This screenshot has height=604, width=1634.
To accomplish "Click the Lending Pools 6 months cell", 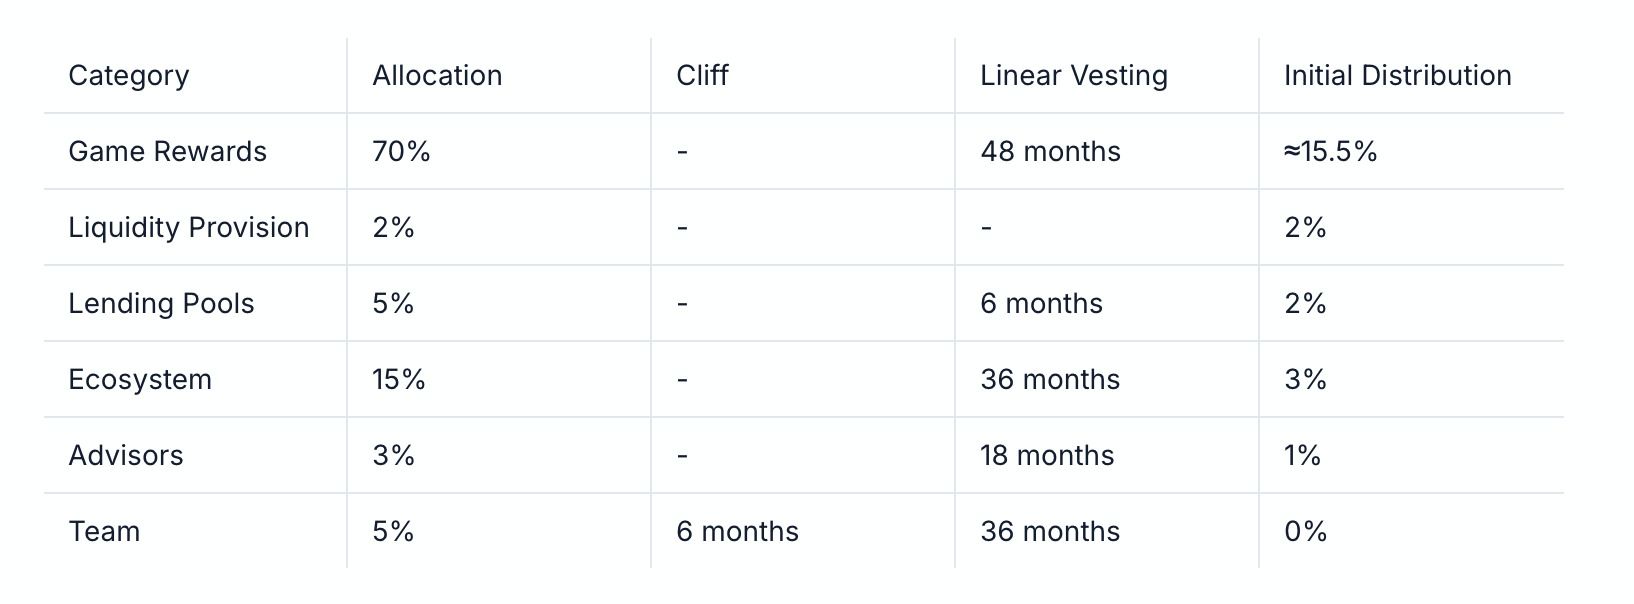I will tap(1041, 304).
